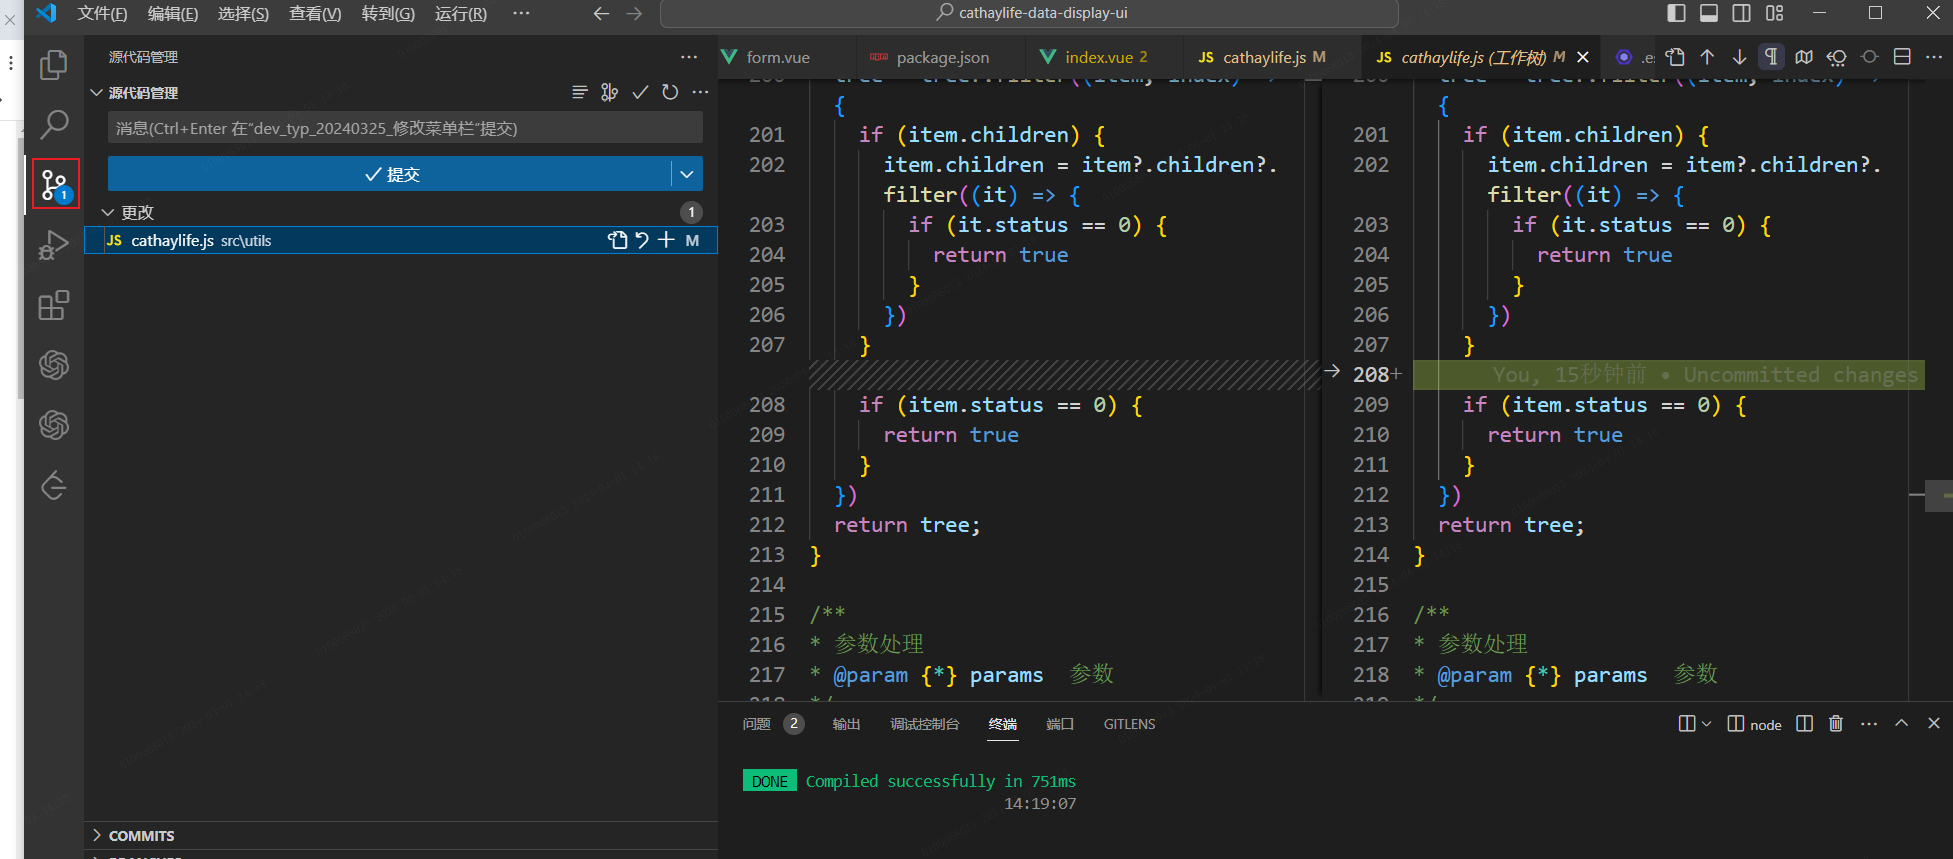Customize layout icon in title bar

1775,13
